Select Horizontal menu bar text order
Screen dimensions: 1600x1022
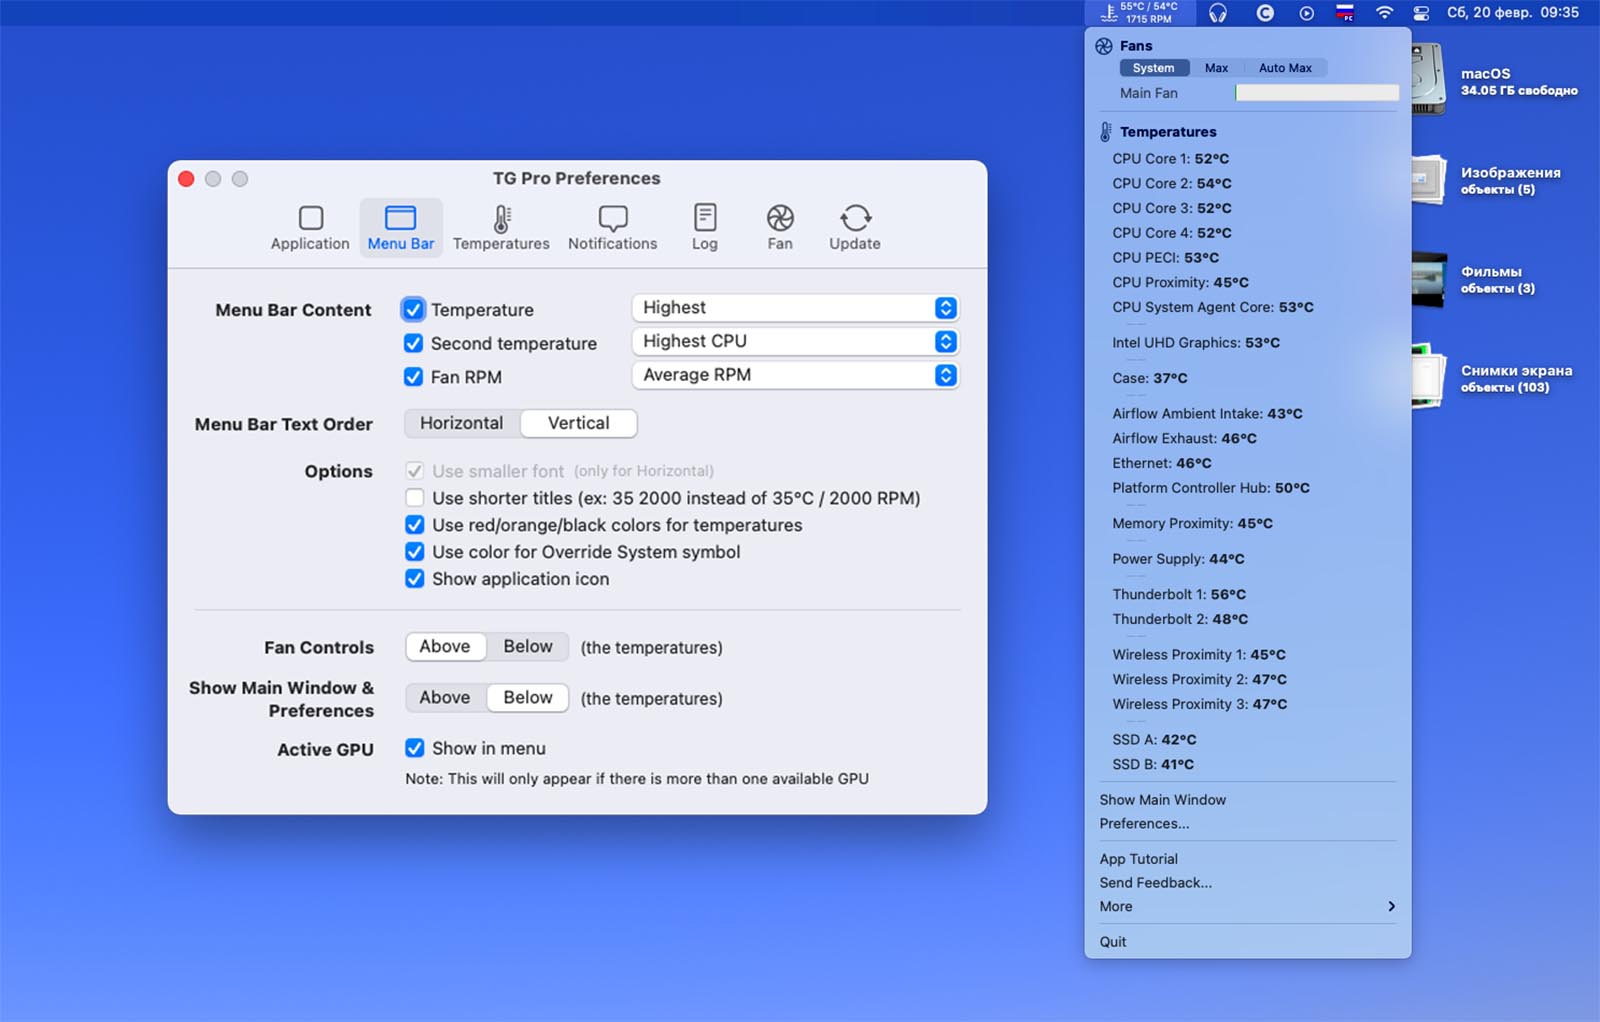[x=461, y=423]
